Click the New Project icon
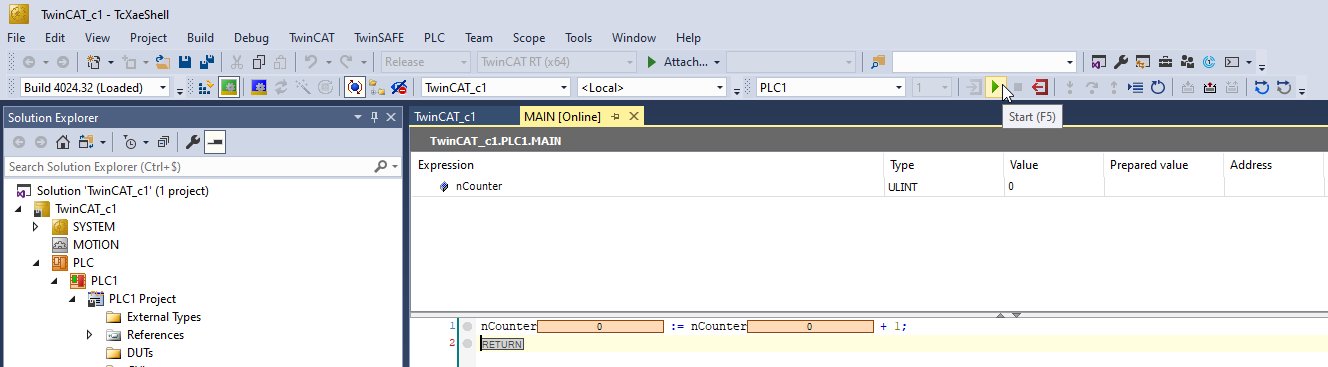1328x367 pixels. click(94, 61)
